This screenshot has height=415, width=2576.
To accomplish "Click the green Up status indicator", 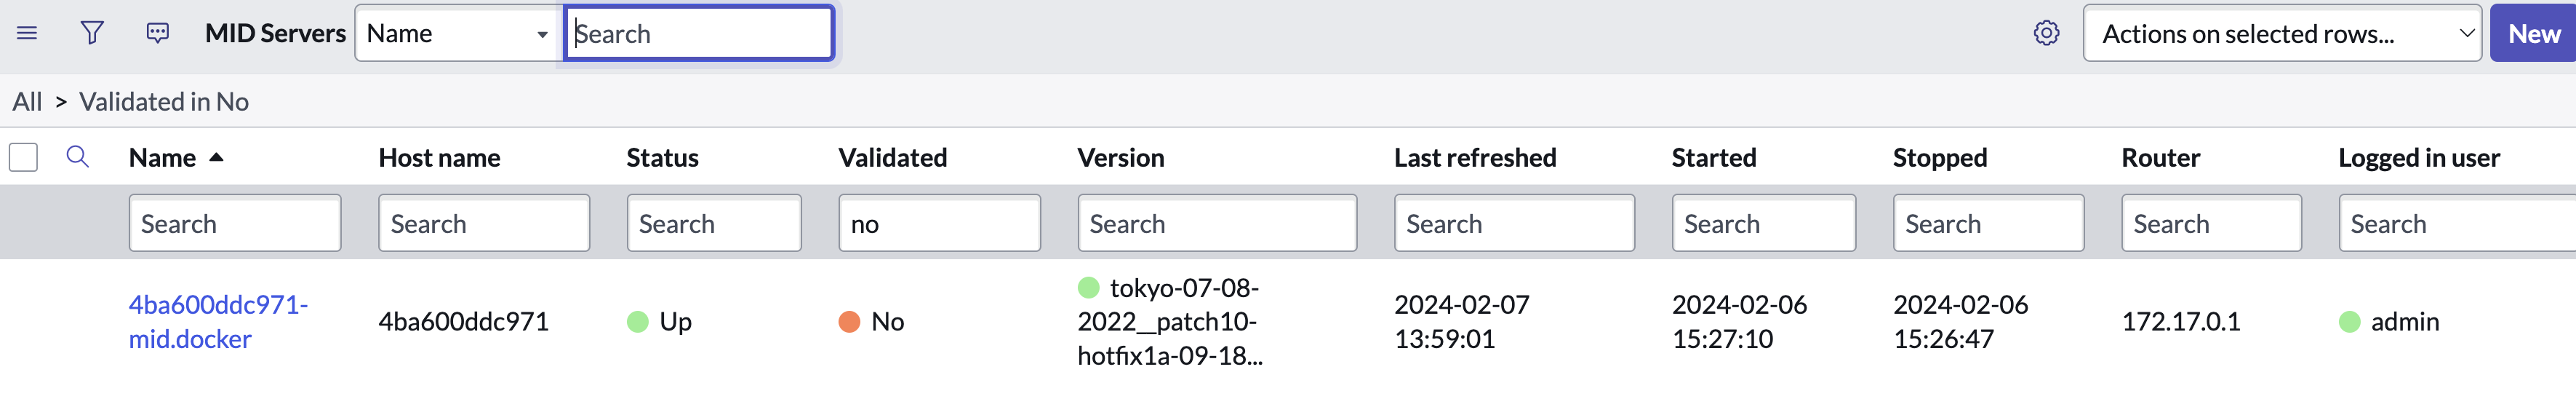I will (x=638, y=322).
